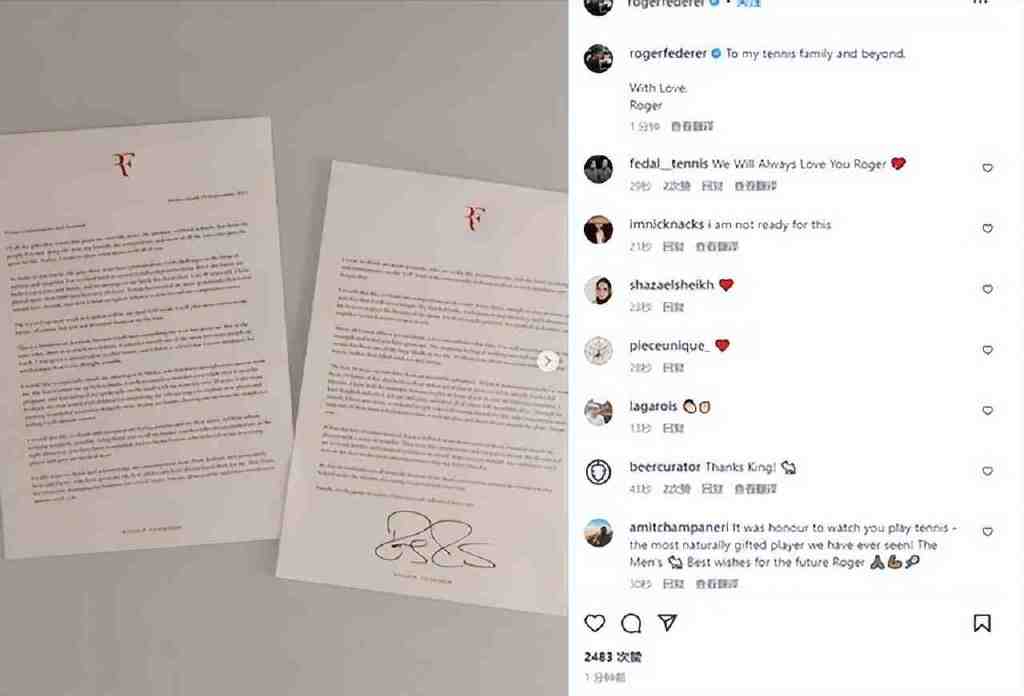
Task: View the 2483 likes count
Action: [x=613, y=657]
